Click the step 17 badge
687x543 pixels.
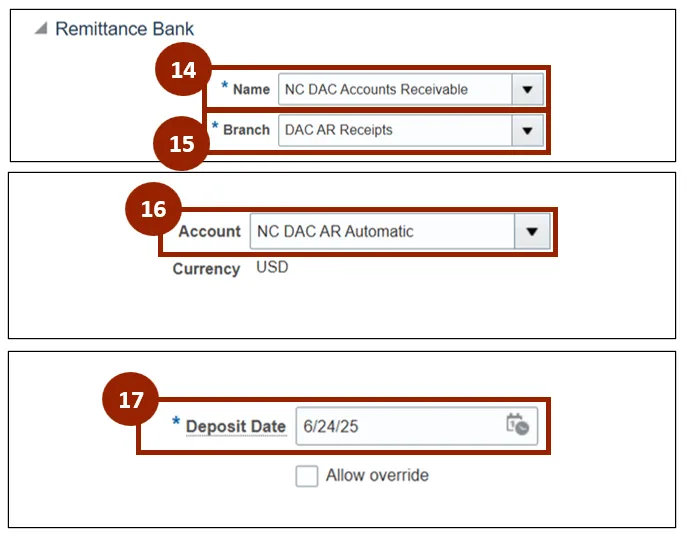132,400
